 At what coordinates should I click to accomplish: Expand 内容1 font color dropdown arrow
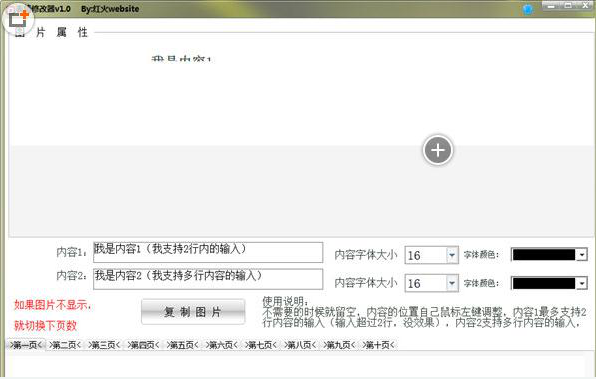point(582,255)
